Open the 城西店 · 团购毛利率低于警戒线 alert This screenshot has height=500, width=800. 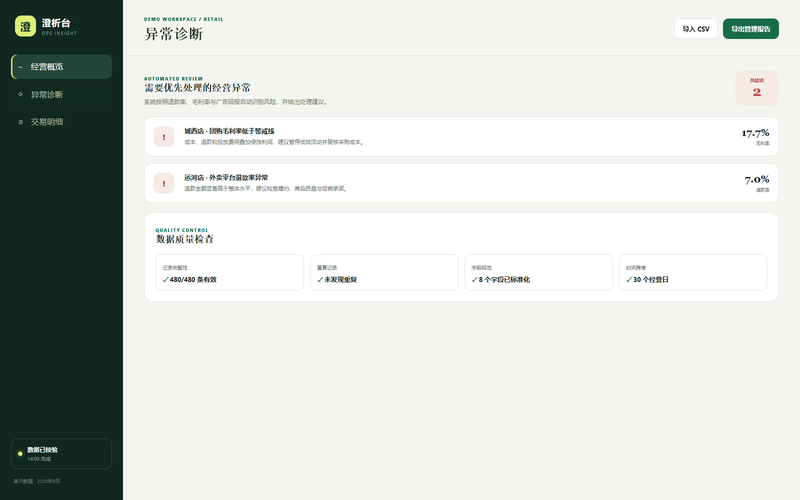coord(461,136)
